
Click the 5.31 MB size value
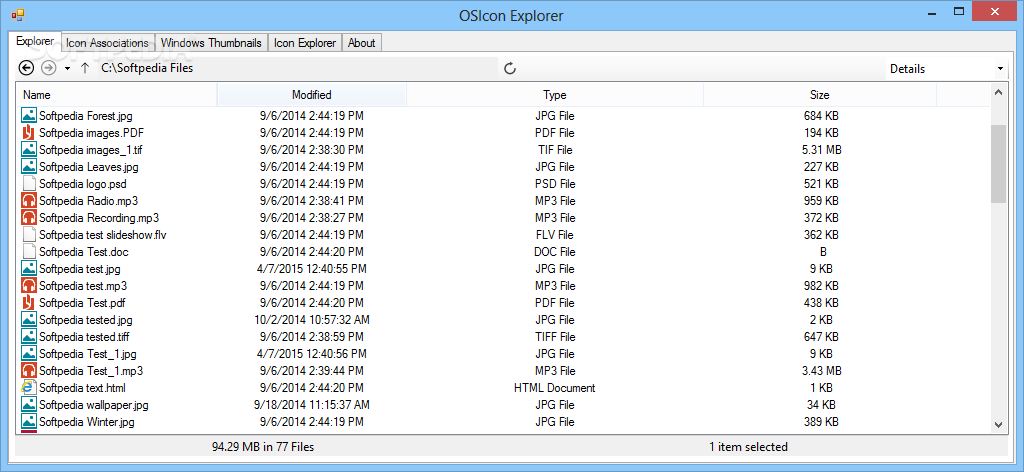(x=821, y=150)
